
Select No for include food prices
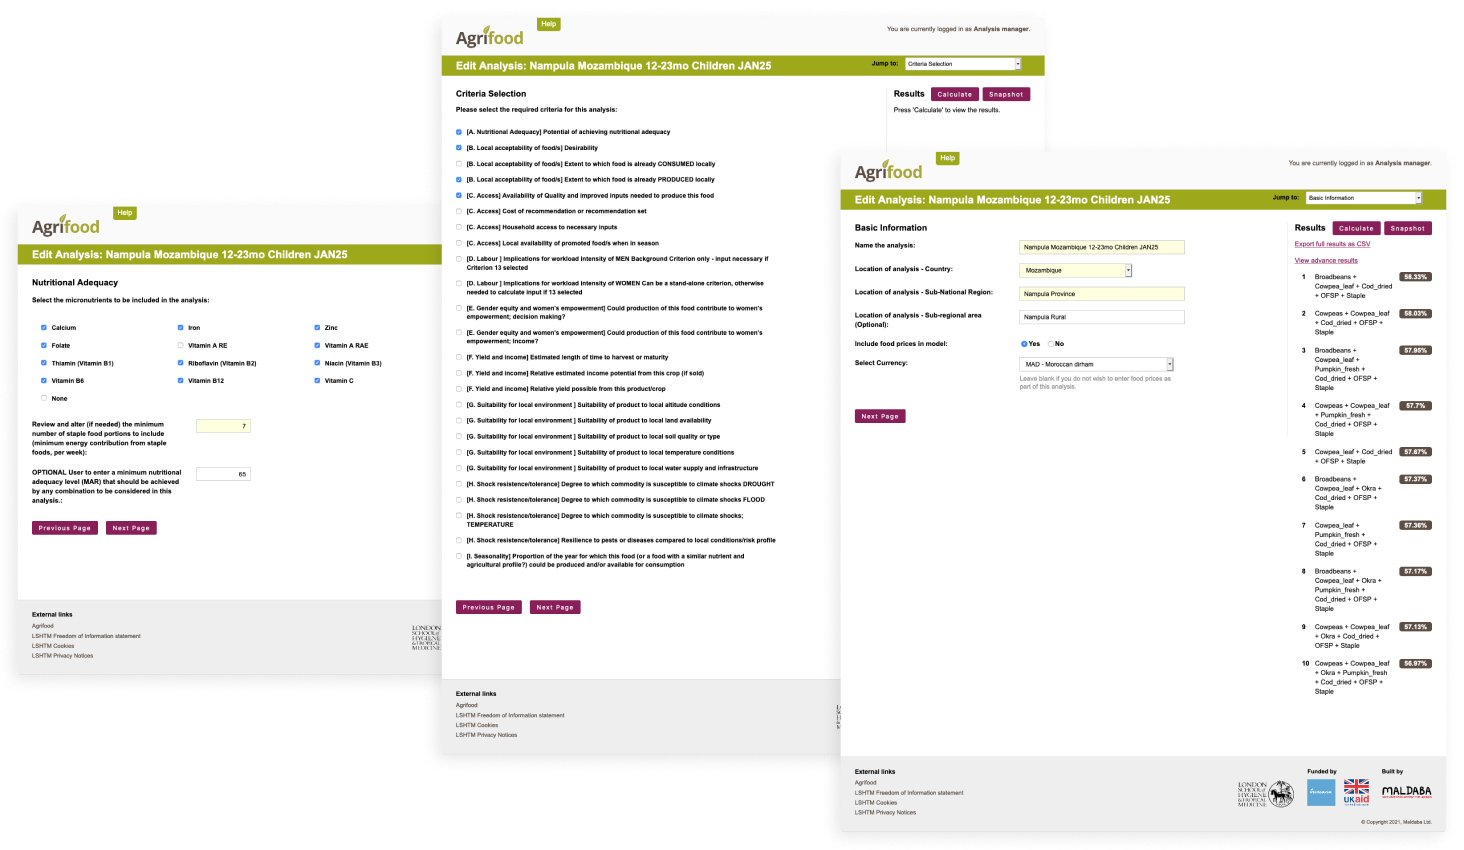click(x=1051, y=344)
